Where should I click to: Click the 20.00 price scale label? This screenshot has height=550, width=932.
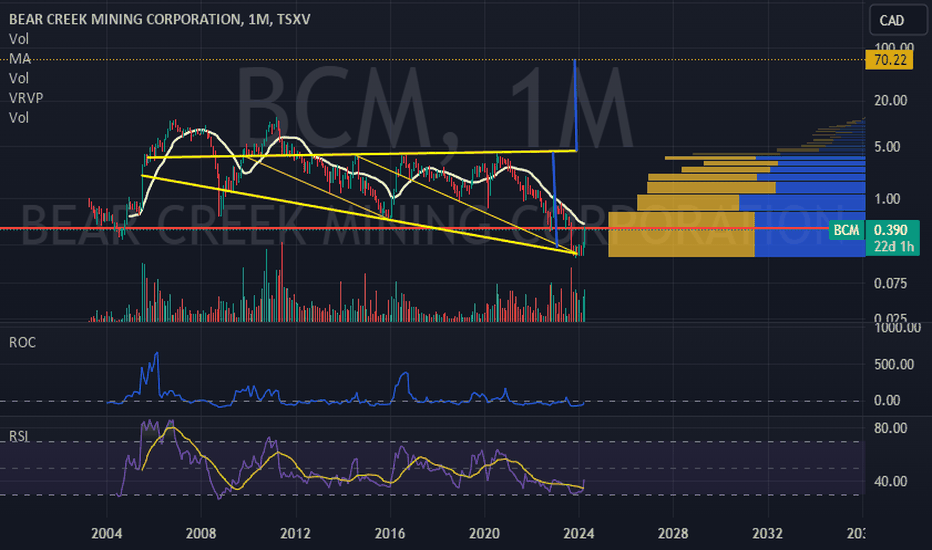click(x=890, y=100)
